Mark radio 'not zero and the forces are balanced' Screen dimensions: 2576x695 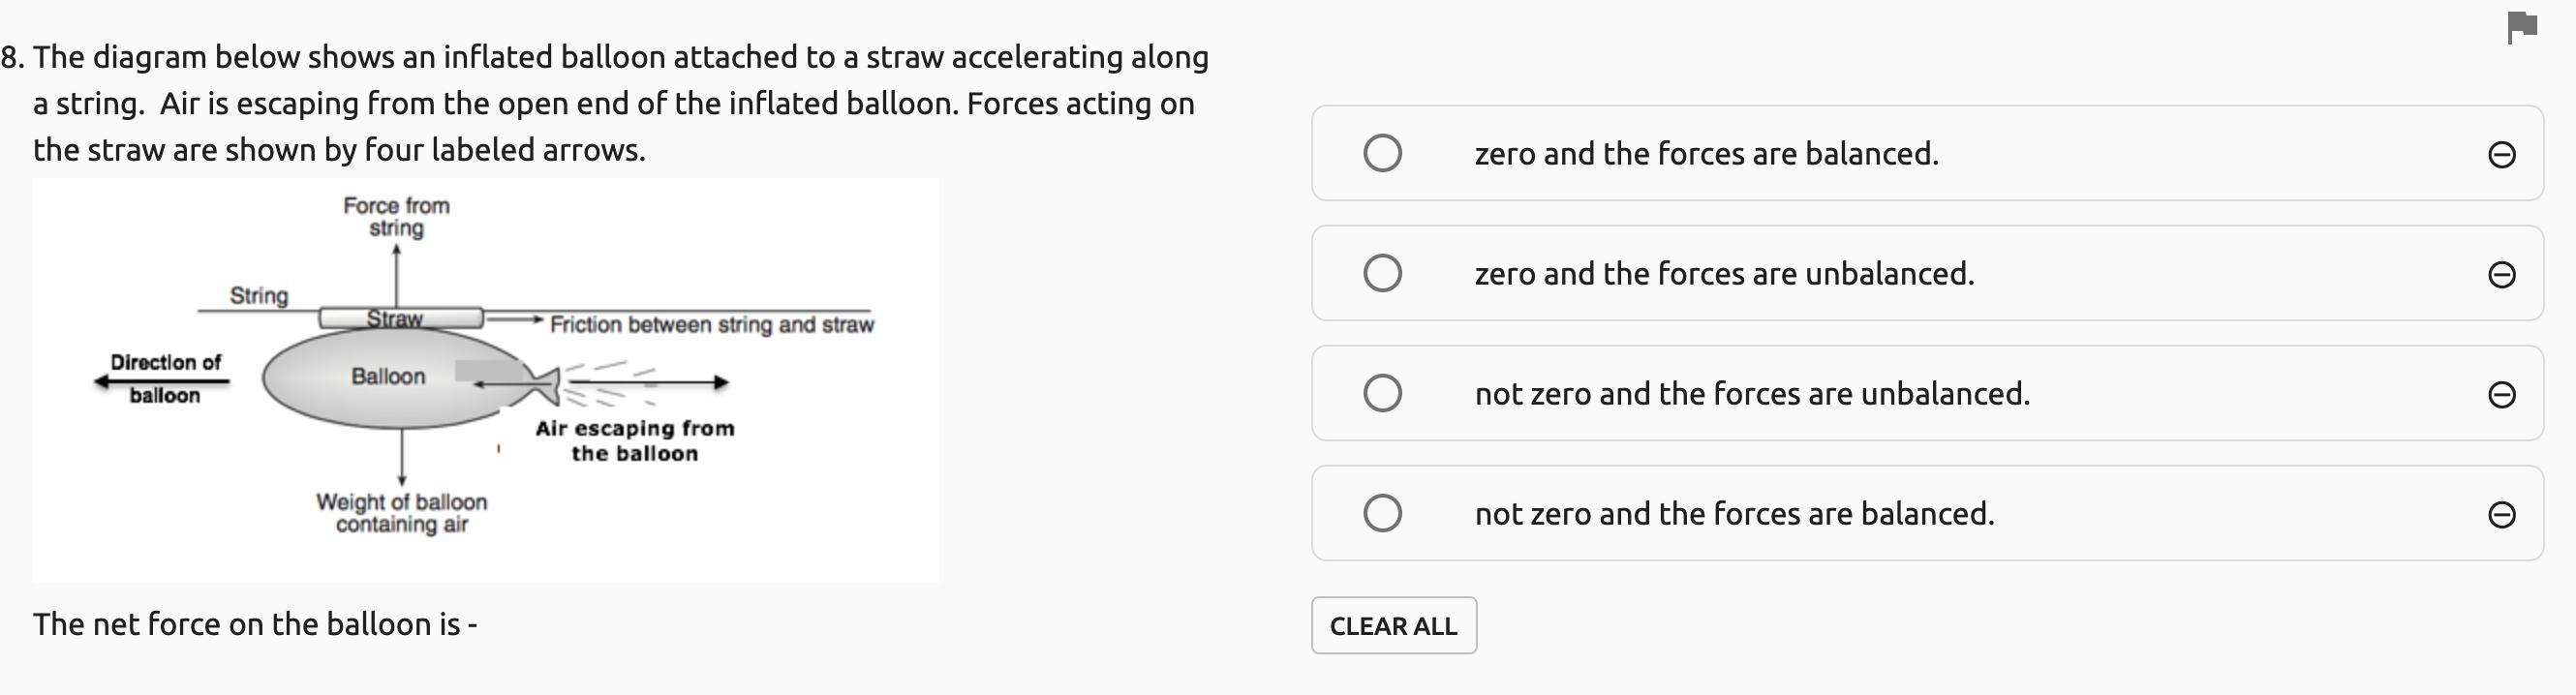tap(1382, 513)
